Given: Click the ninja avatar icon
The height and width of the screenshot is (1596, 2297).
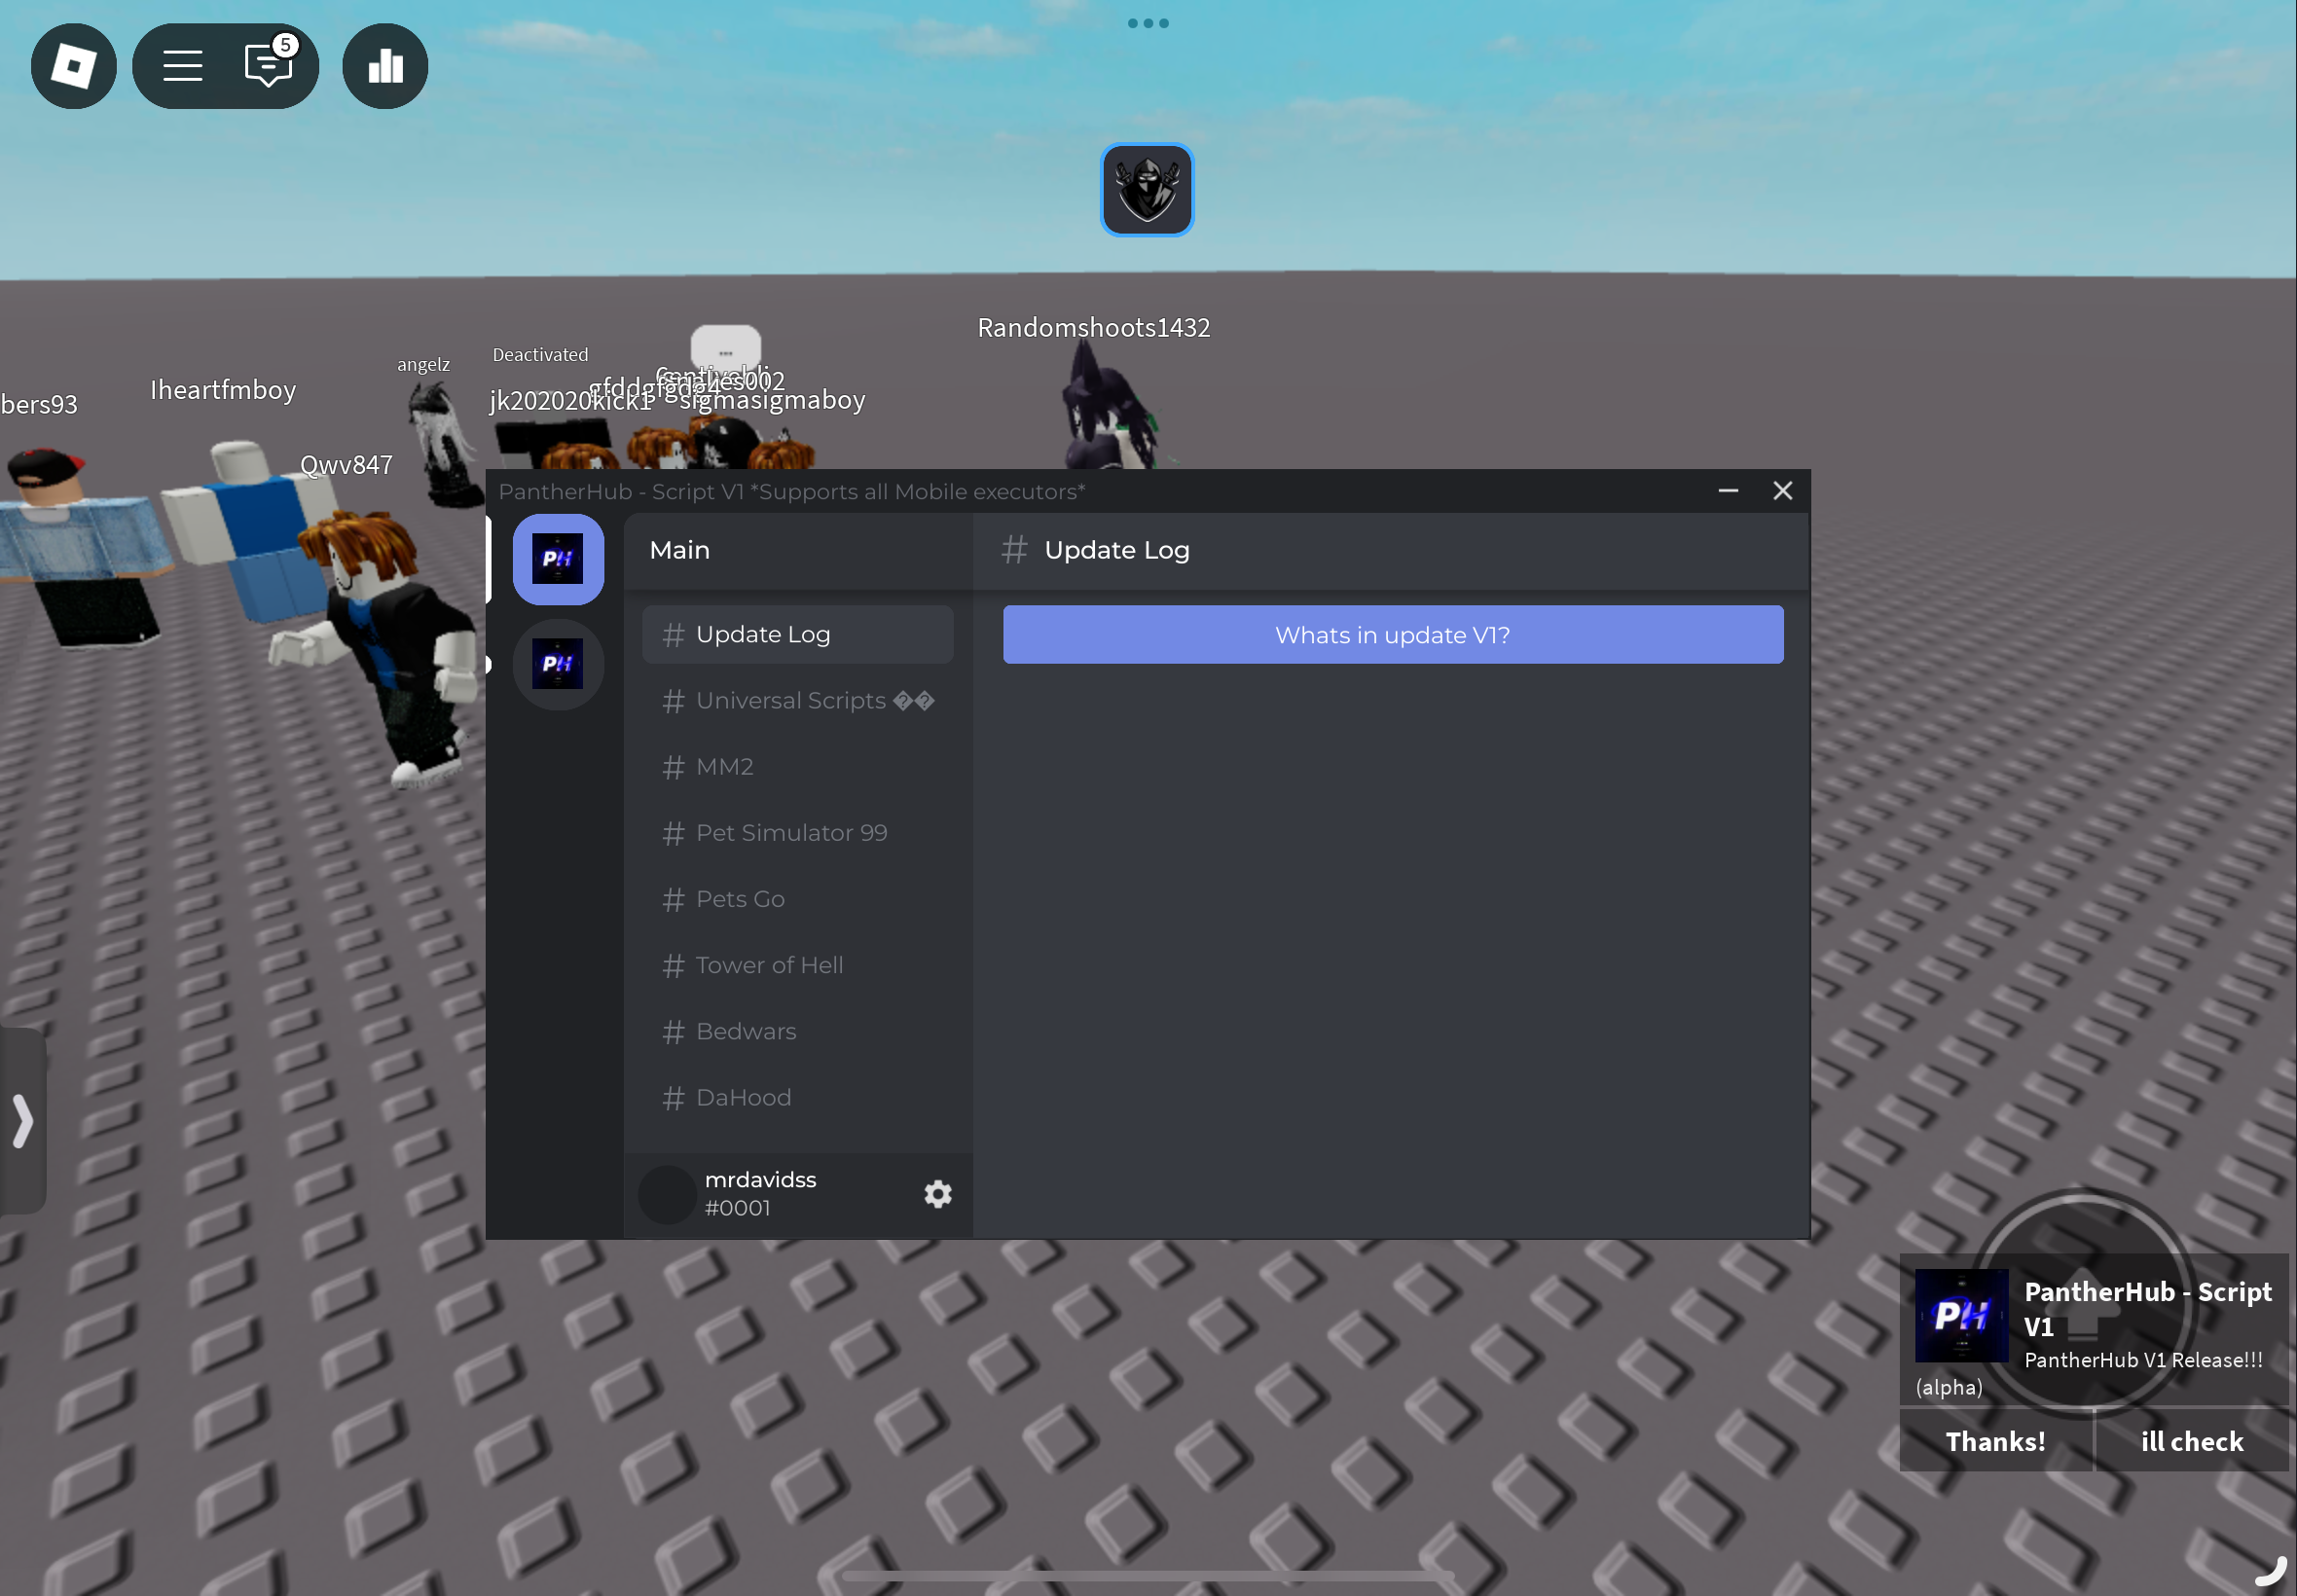Looking at the screenshot, I should pyautogui.click(x=1147, y=190).
